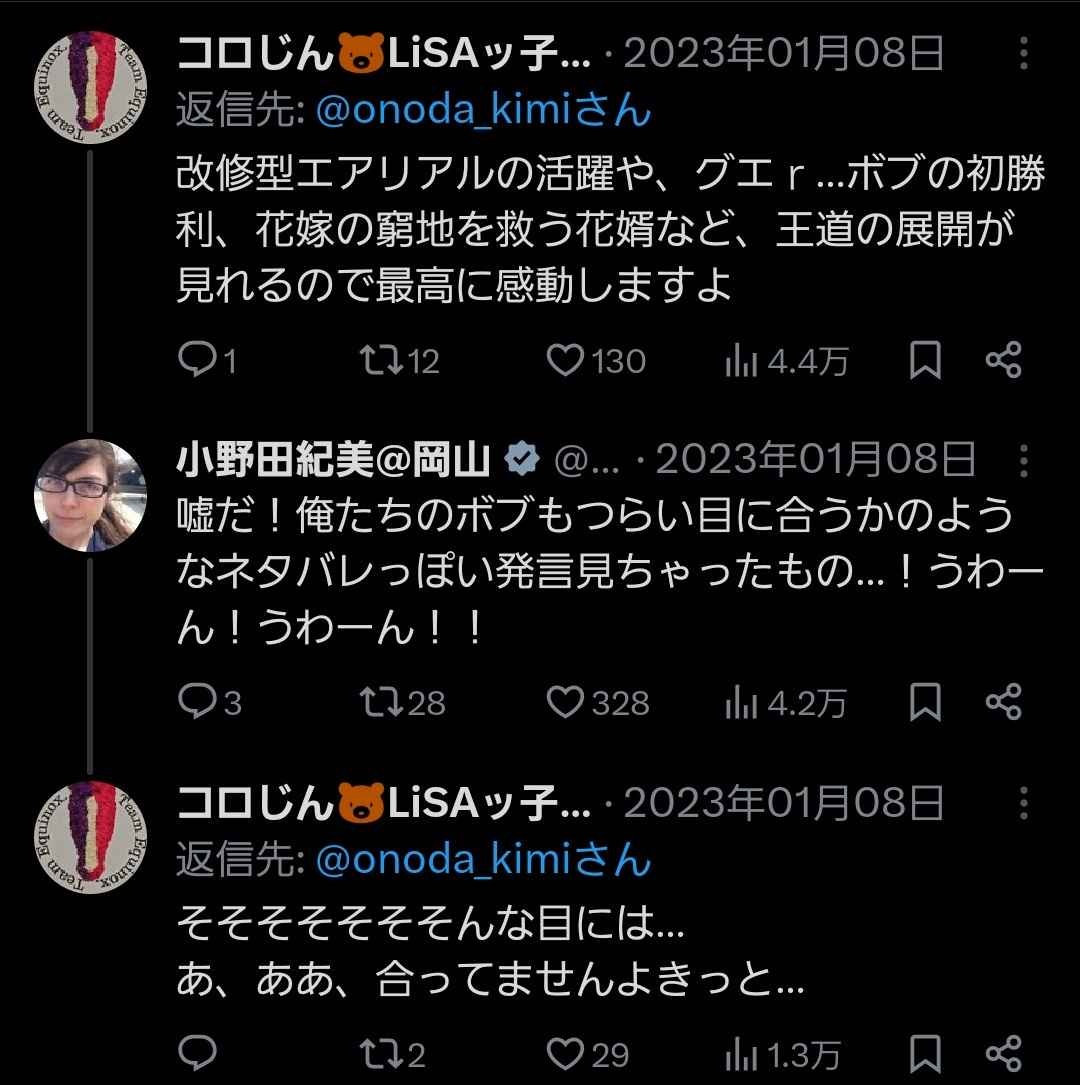Viewport: 1080px width, 1085px height.
Task: View analytics of tweet with 1.3万 views
Action: pyautogui.click(x=742, y=1053)
